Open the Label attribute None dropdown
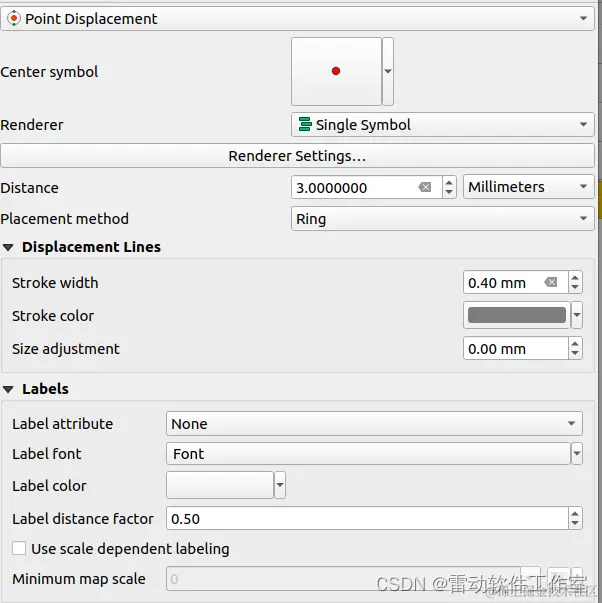602x603 pixels. tap(374, 423)
